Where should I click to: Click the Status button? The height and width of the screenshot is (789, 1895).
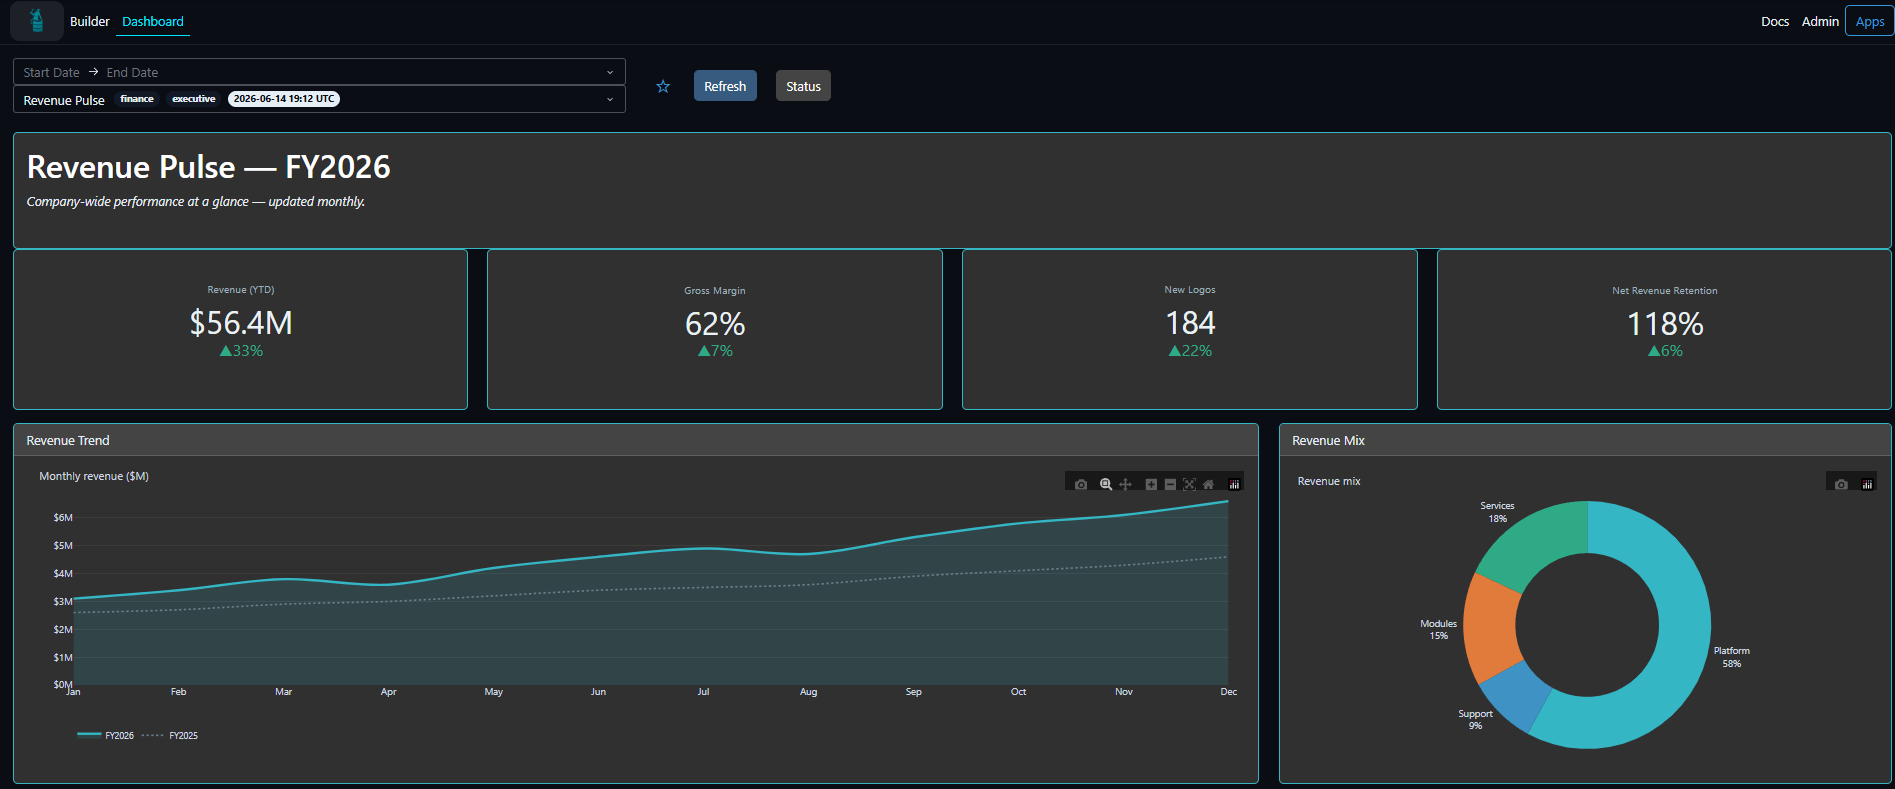point(803,86)
